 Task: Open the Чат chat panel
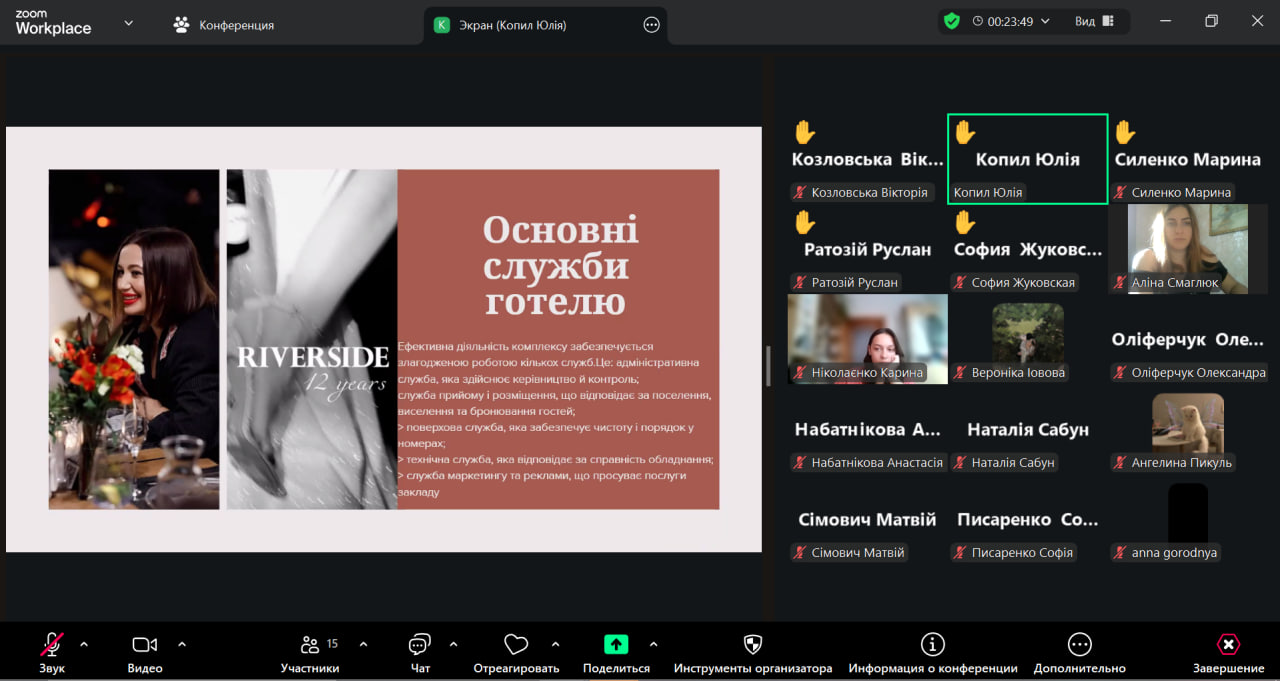click(420, 645)
